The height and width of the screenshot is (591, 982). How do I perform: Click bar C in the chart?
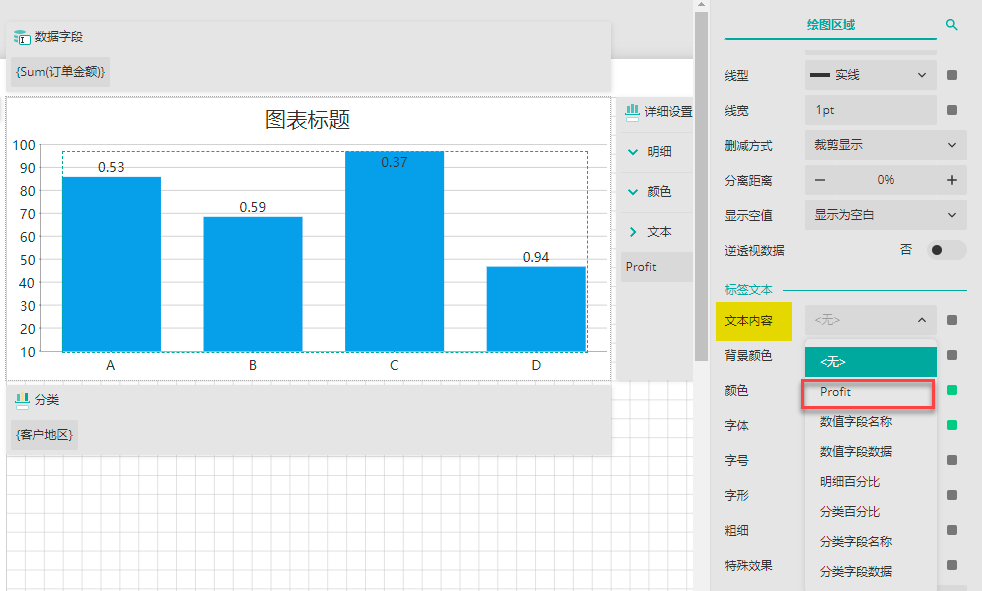click(x=395, y=251)
